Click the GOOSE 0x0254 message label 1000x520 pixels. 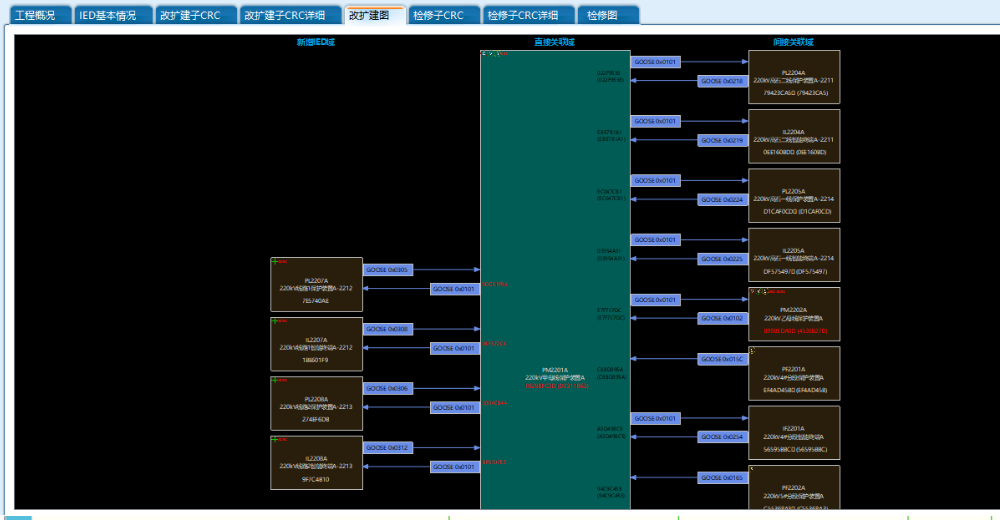point(721,437)
